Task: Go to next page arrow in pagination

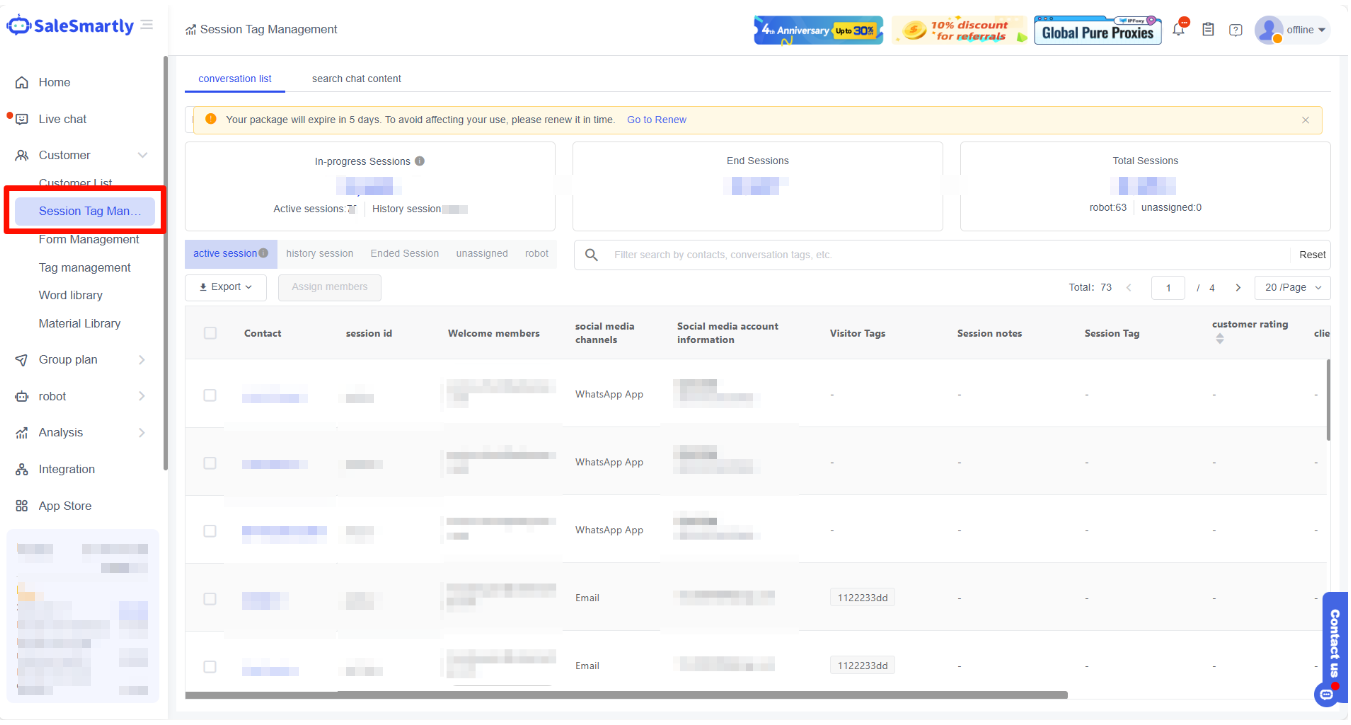Action: (x=1238, y=288)
